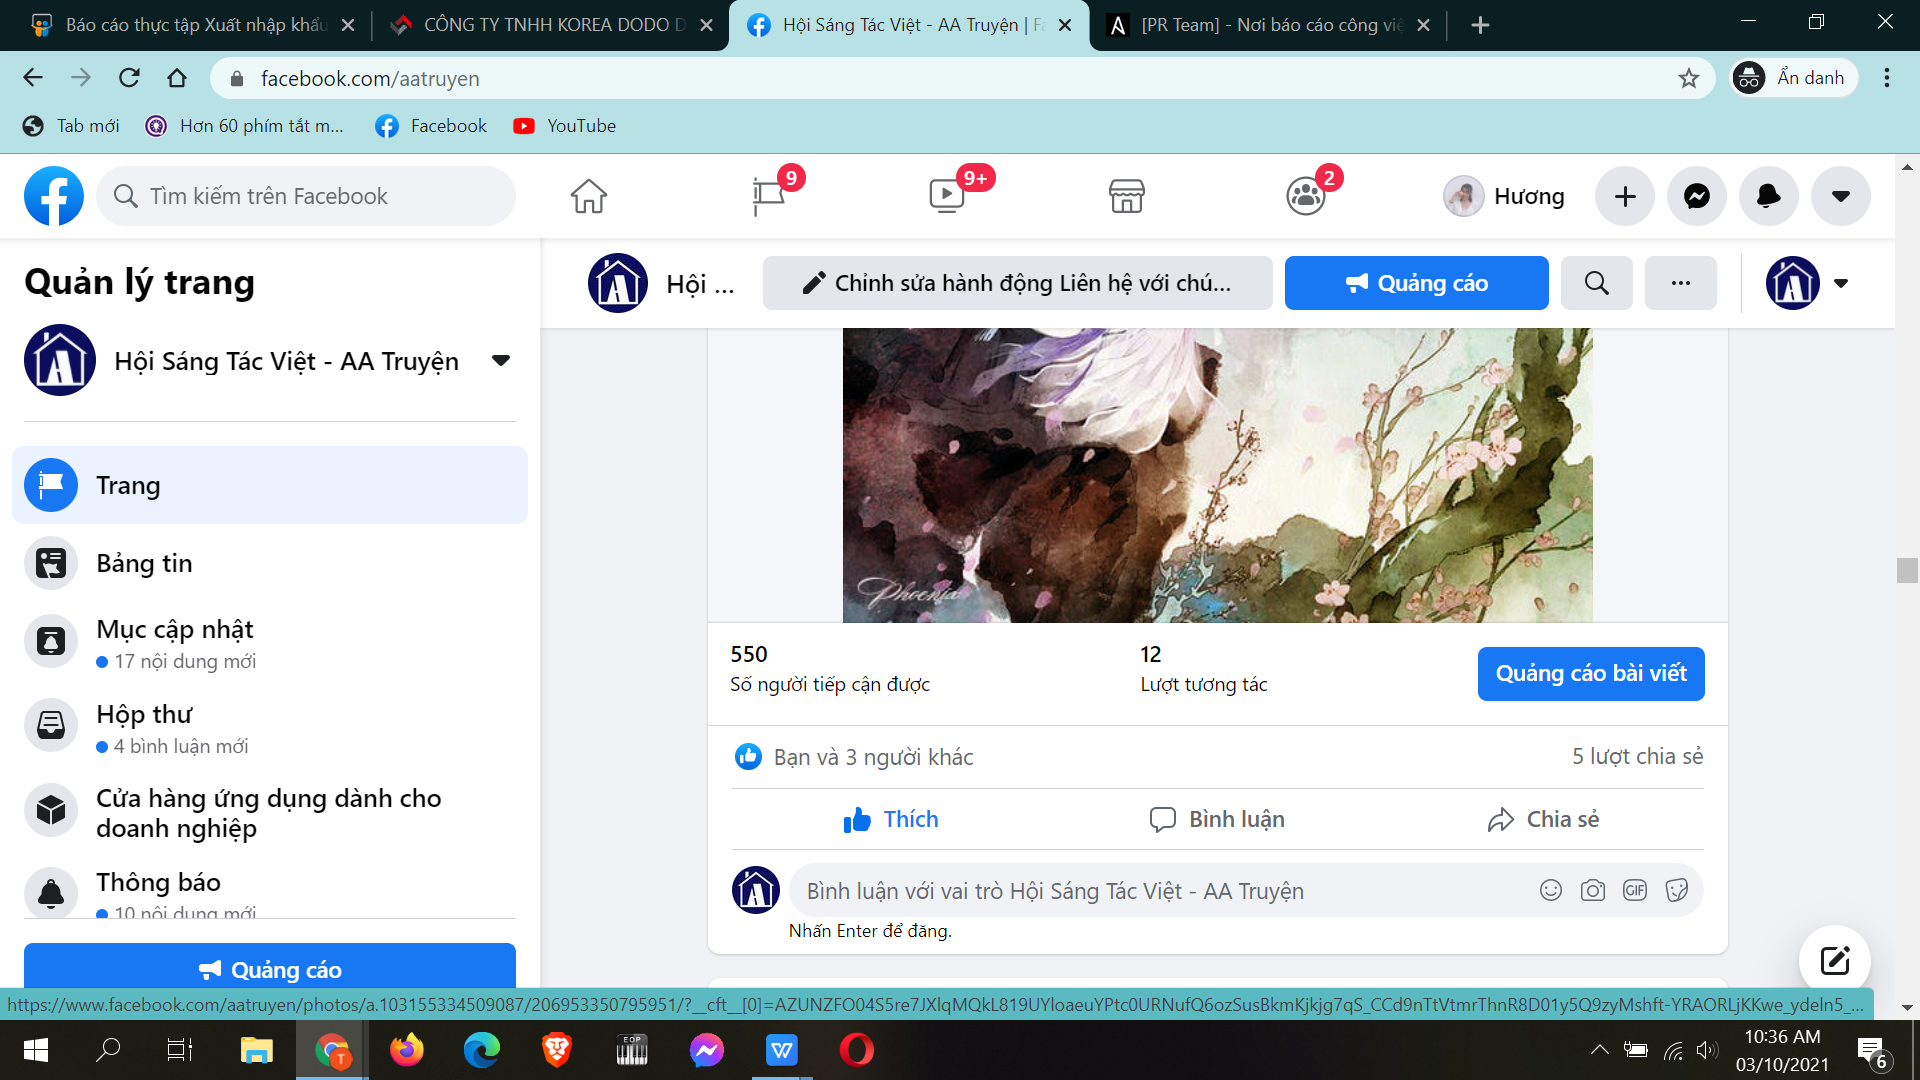The image size is (1920, 1080).
Task: Click Chia sẻ under the post
Action: 1543,819
